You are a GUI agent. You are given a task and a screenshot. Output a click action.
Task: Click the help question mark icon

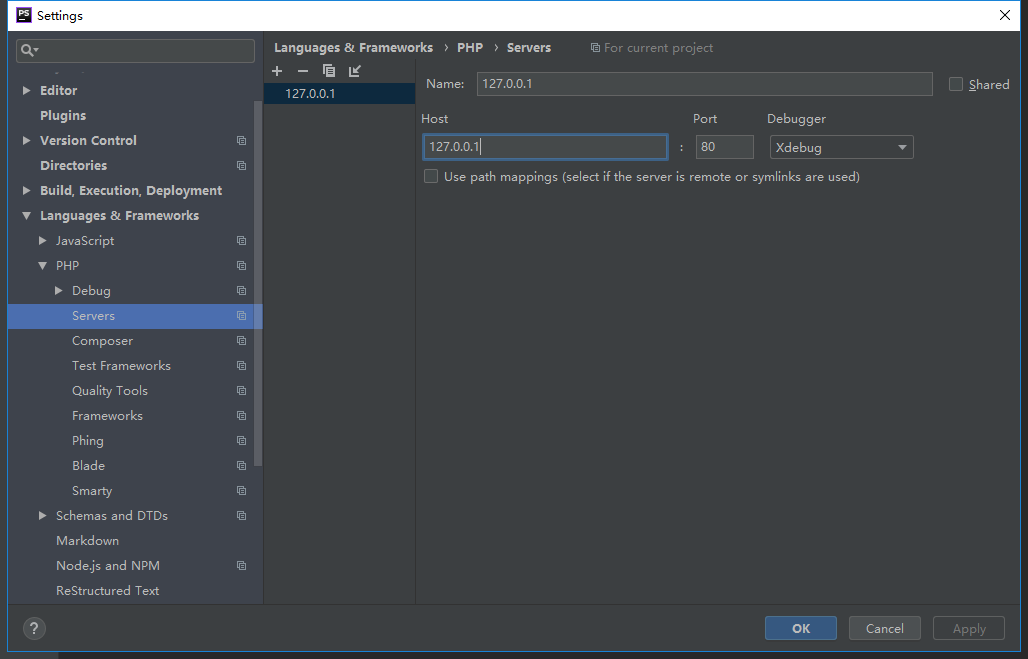point(34,628)
